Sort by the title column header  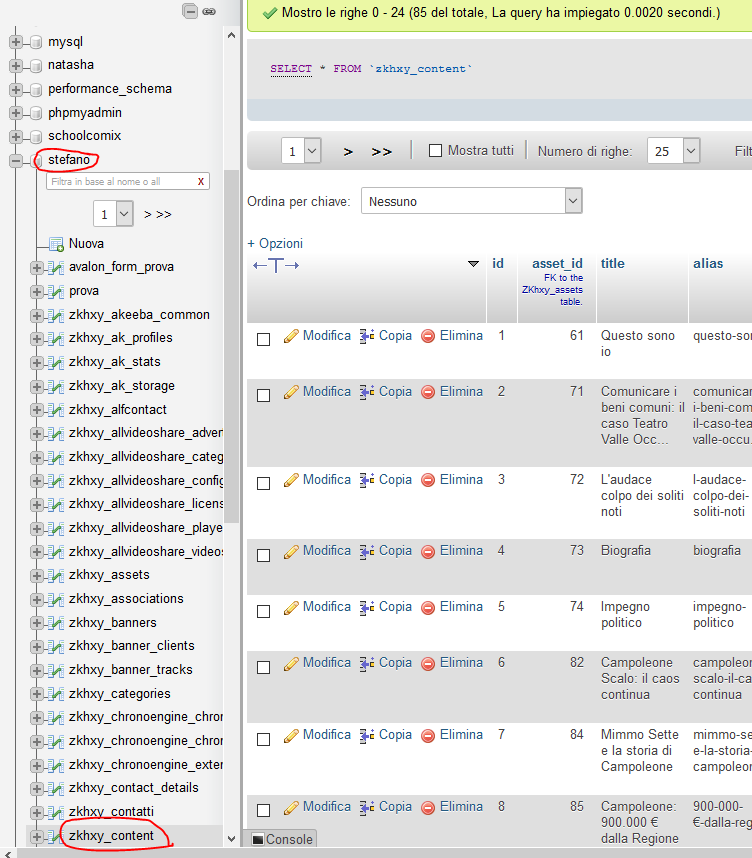pos(612,263)
